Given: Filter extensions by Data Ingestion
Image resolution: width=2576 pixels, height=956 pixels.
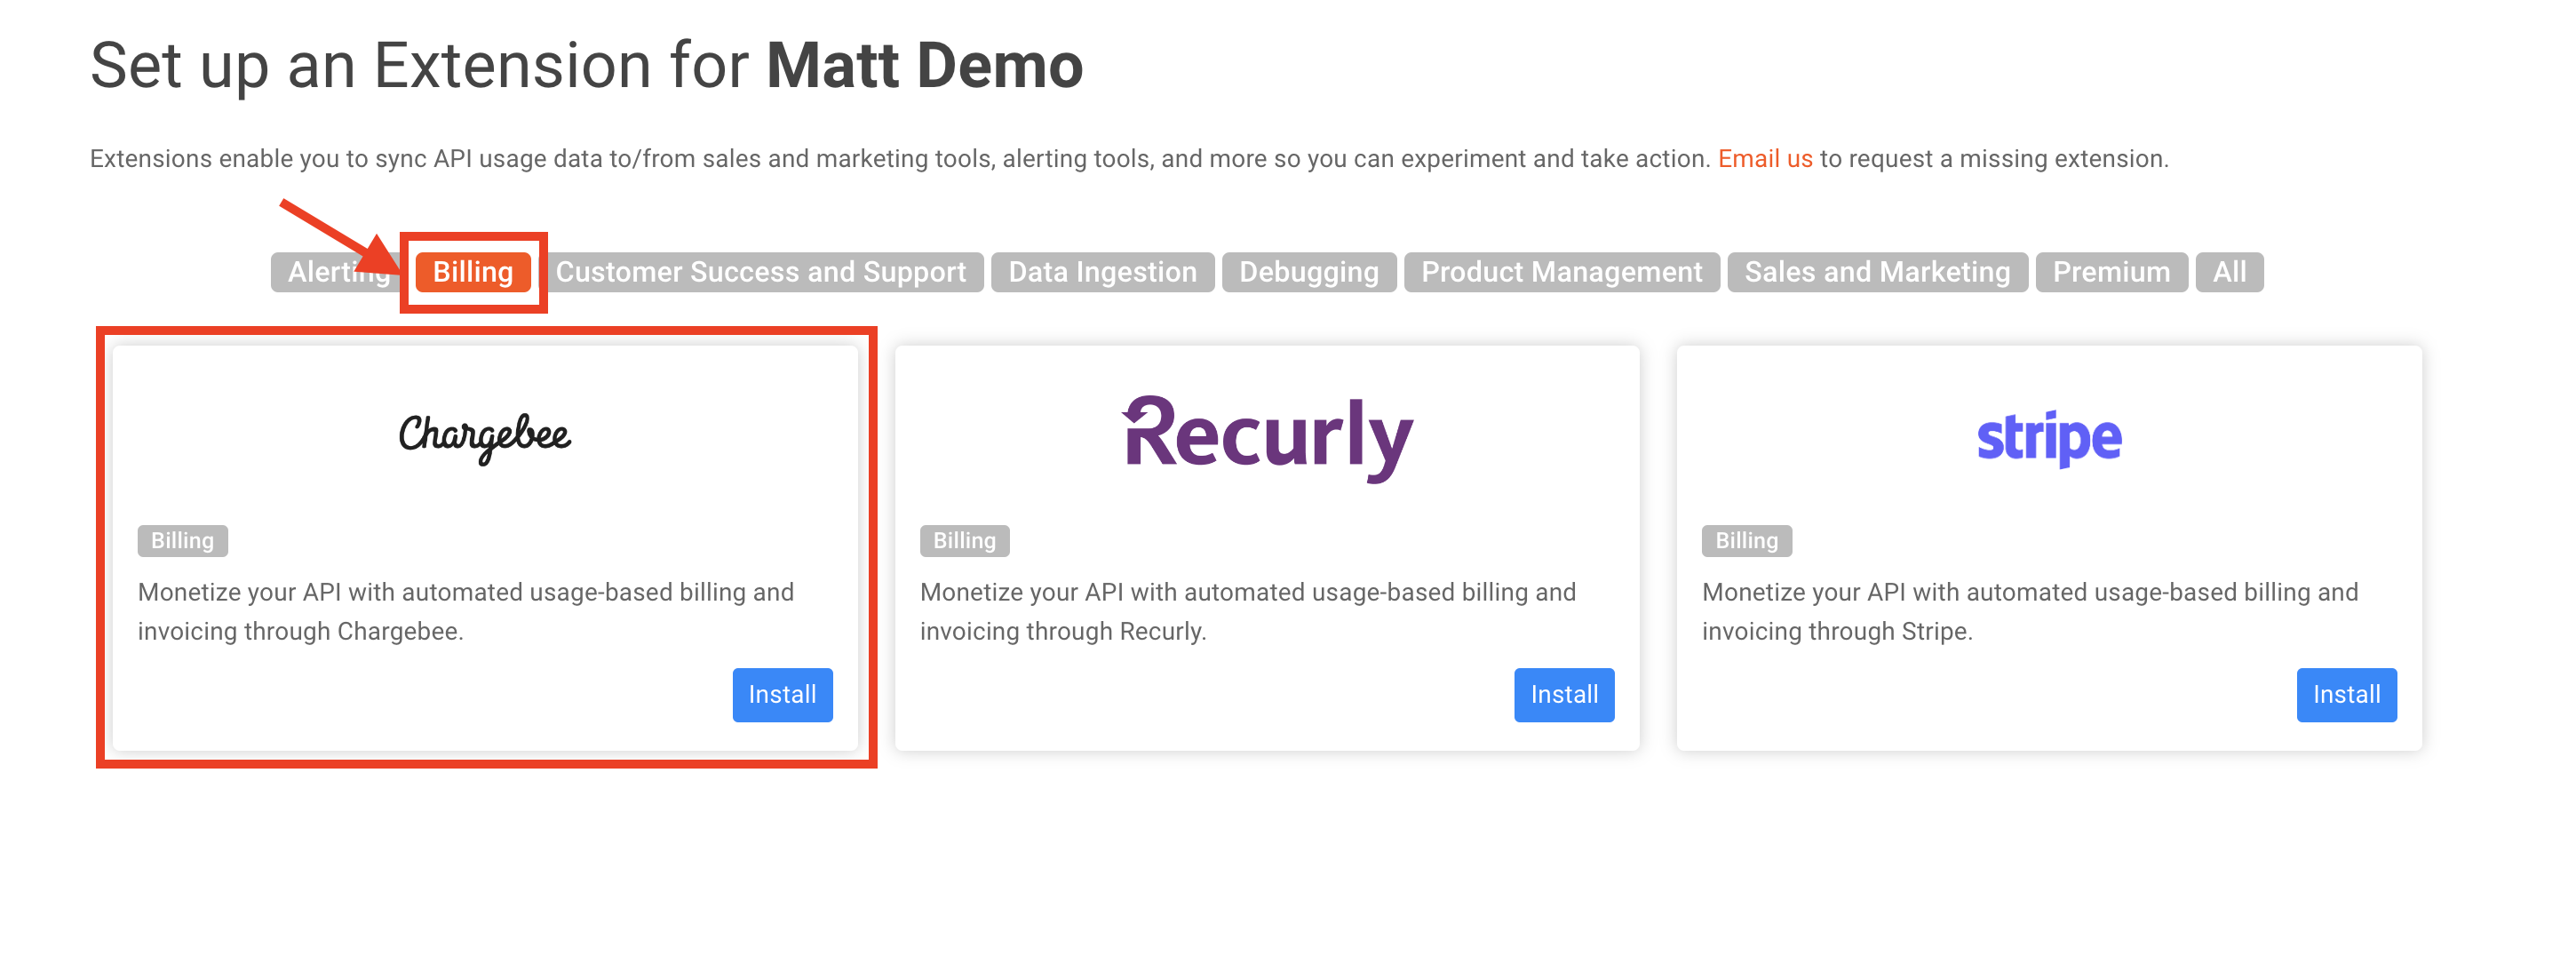Looking at the screenshot, I should pos(1102,272).
